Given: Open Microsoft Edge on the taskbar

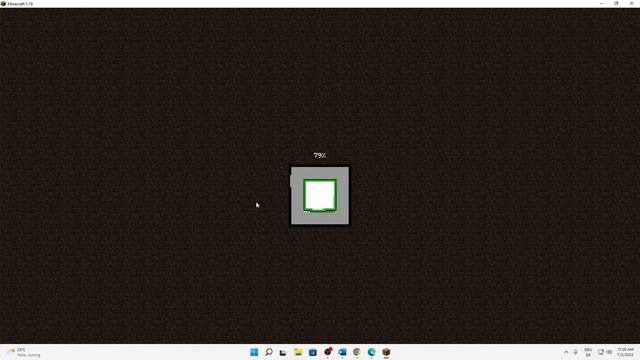Looking at the screenshot, I should (371, 352).
